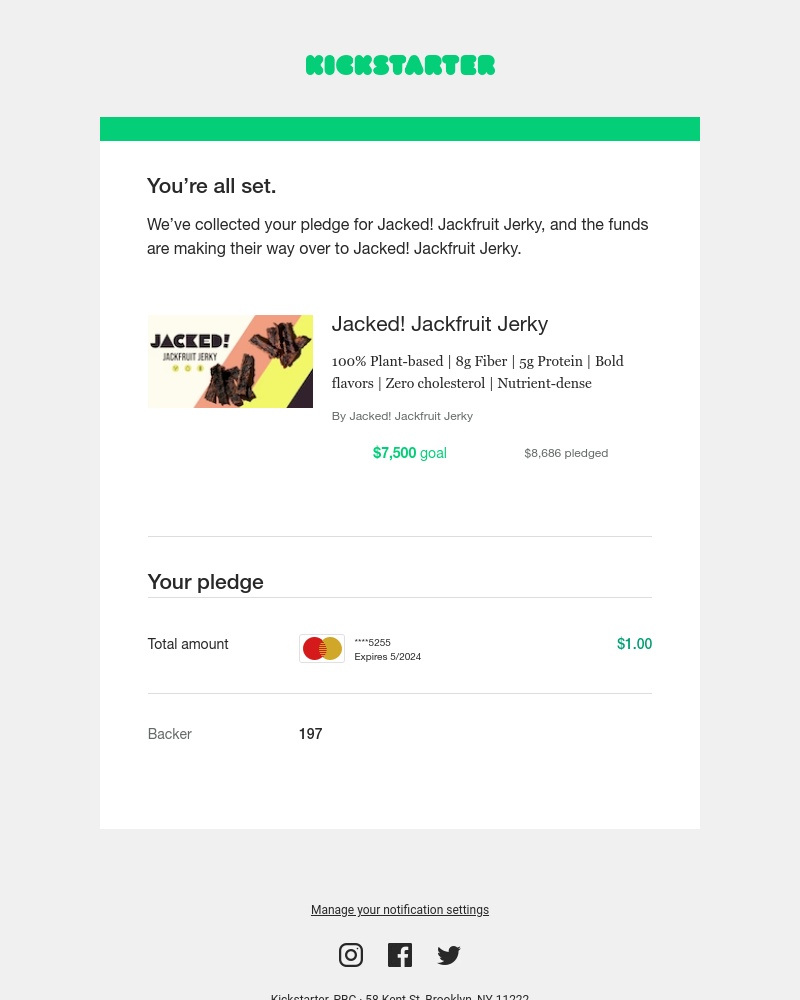Click the card expiration date 5/2024
Screen dimensions: 800x1000
tap(388, 656)
